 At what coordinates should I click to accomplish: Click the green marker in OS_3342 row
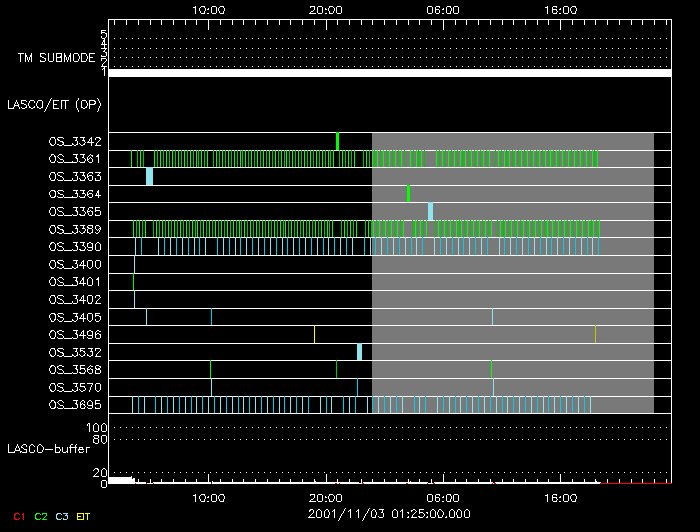coord(338,141)
